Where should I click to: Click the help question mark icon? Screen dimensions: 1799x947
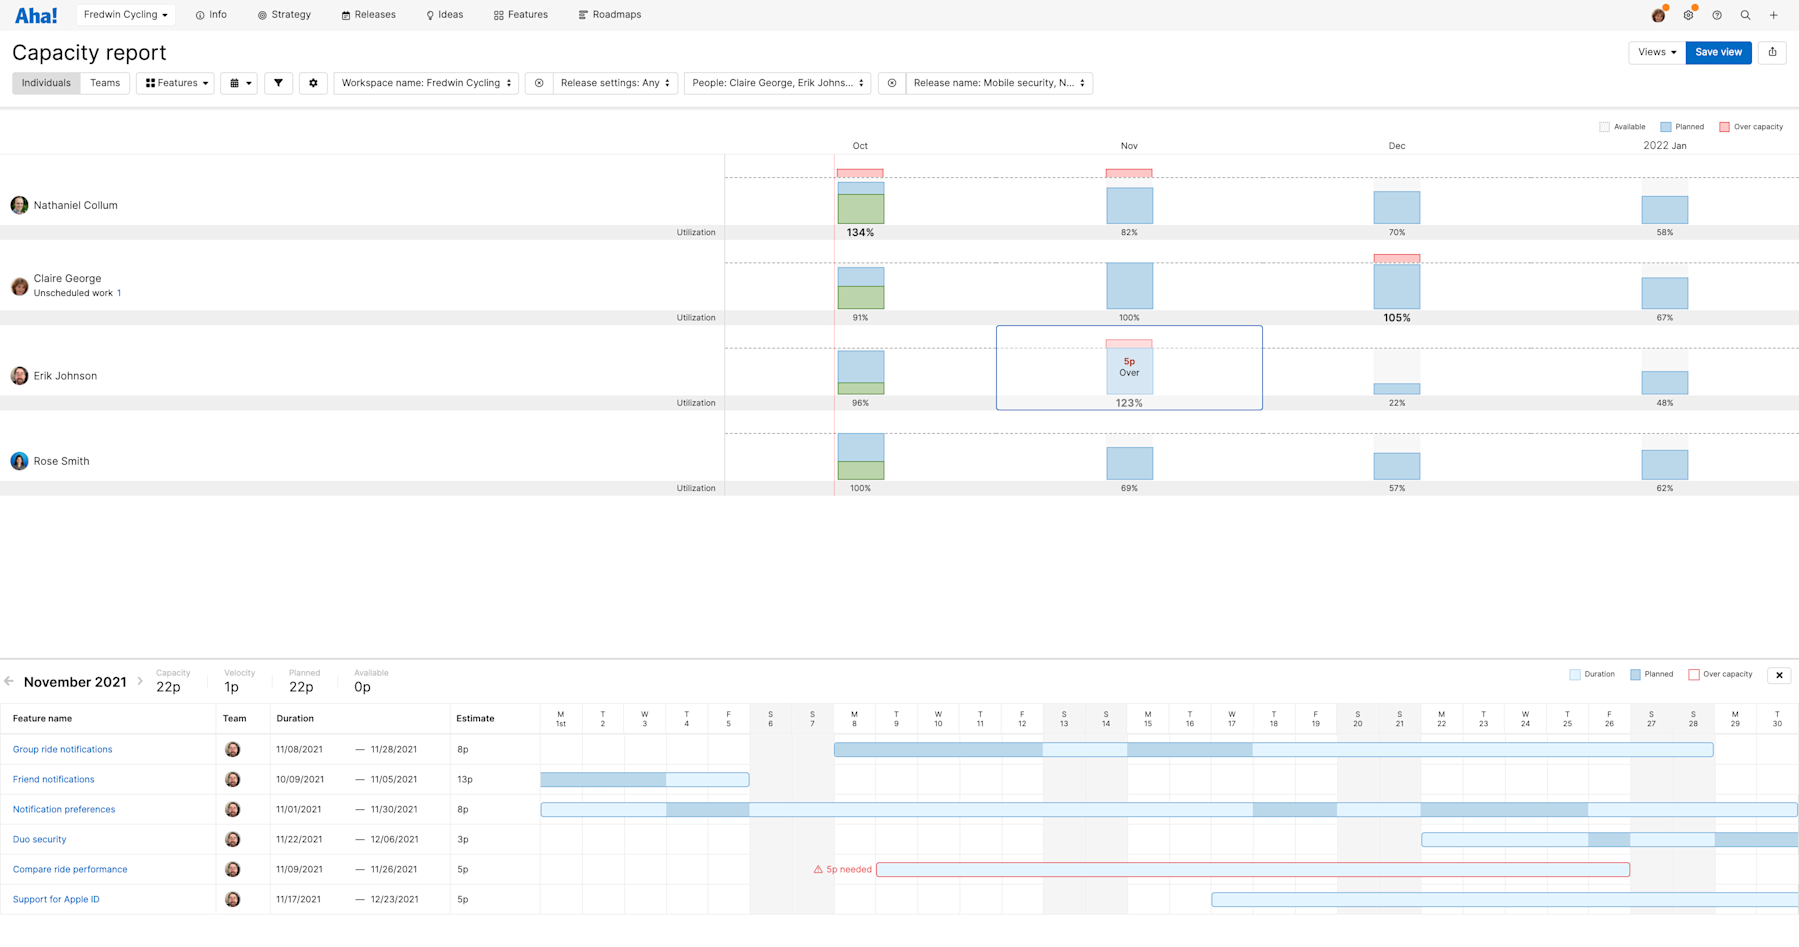(1717, 15)
